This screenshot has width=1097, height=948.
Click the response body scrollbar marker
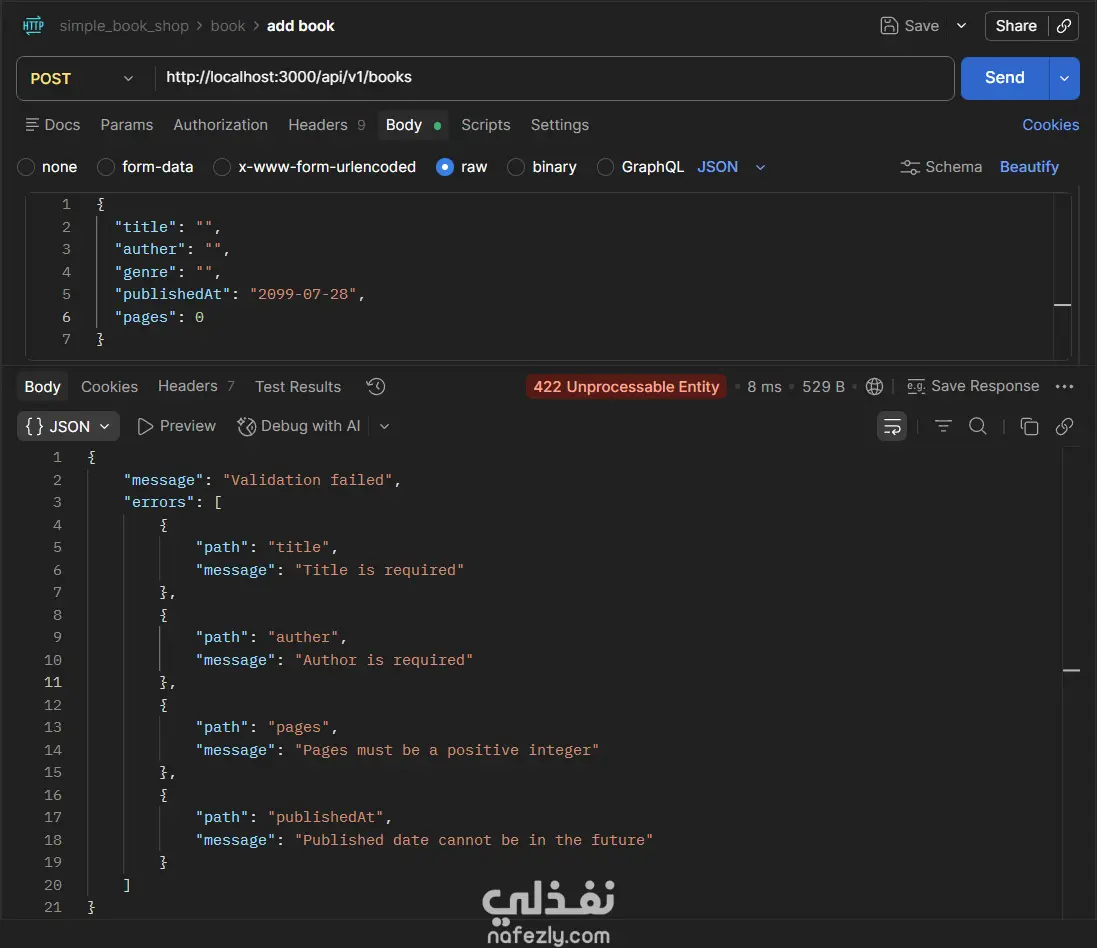point(1071,670)
